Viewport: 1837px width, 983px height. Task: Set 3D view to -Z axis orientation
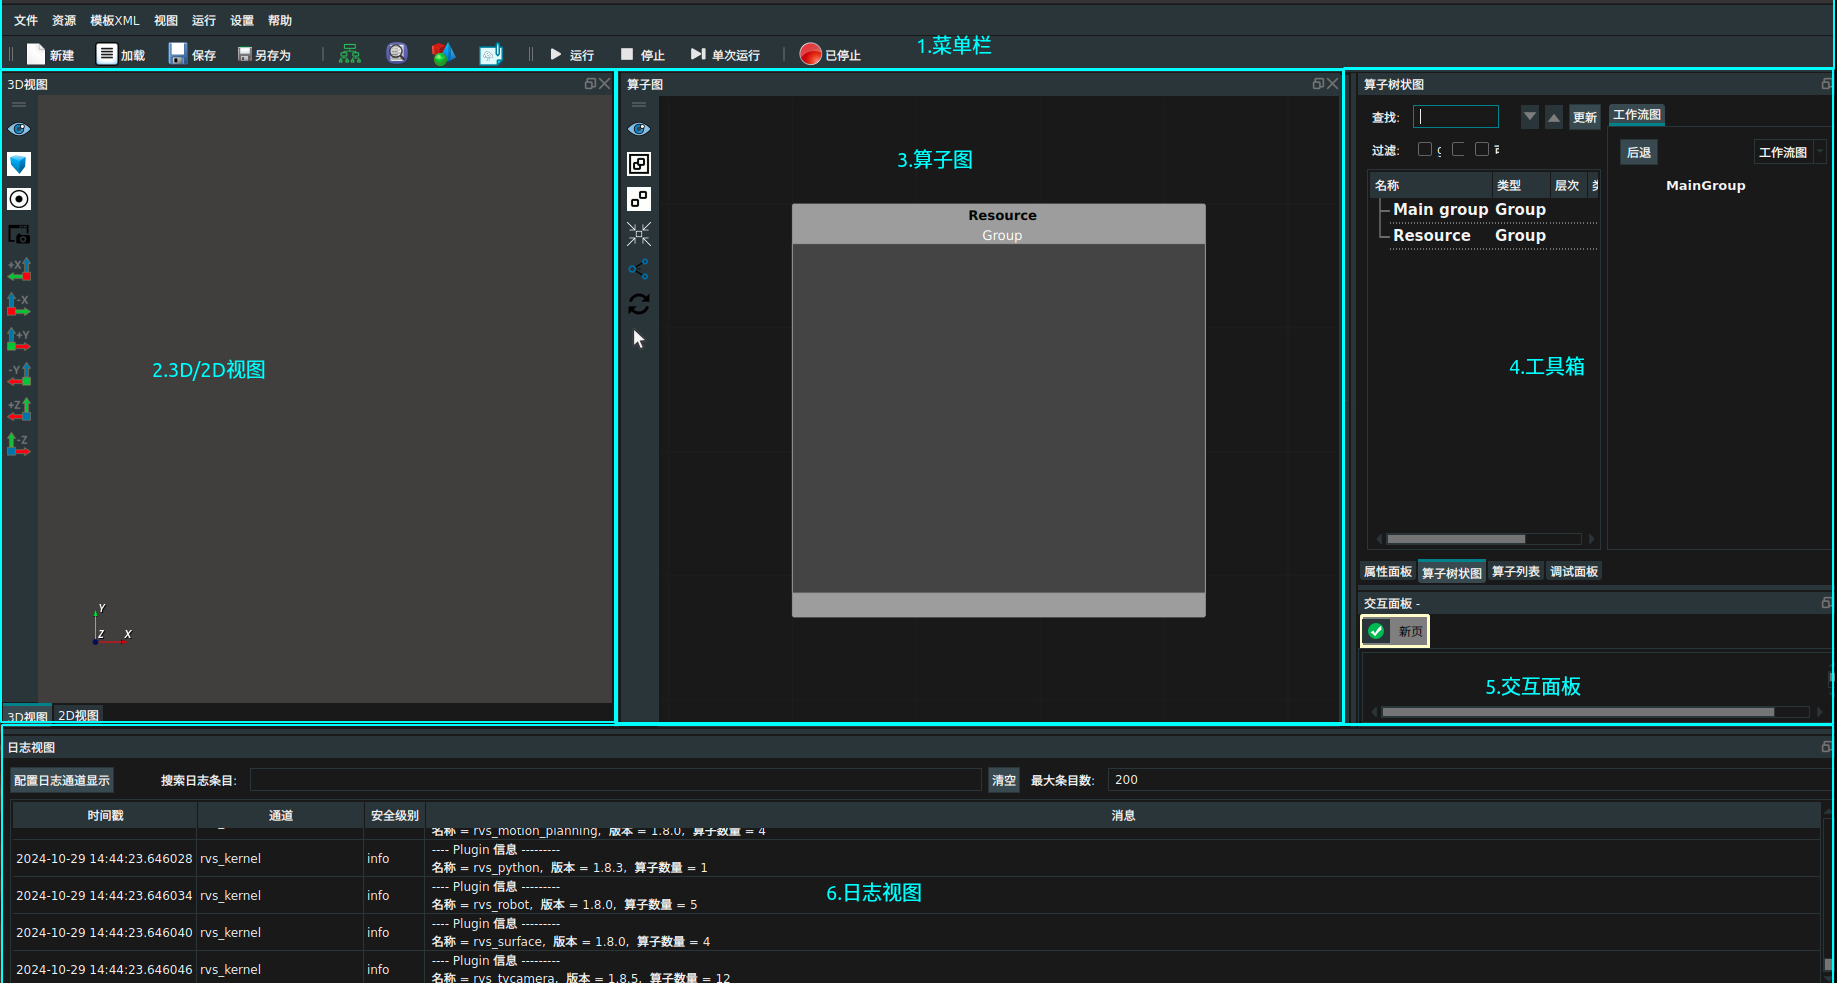19,444
